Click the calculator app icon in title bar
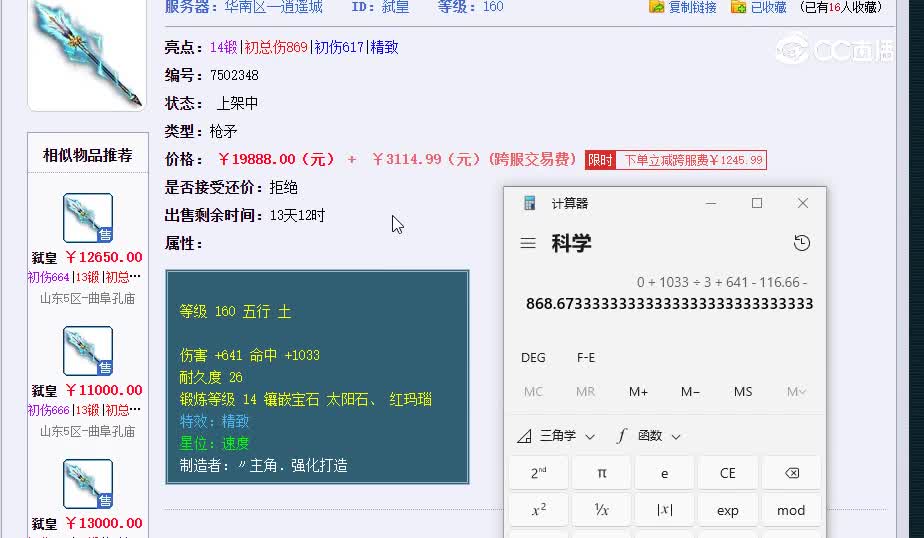 (x=529, y=203)
